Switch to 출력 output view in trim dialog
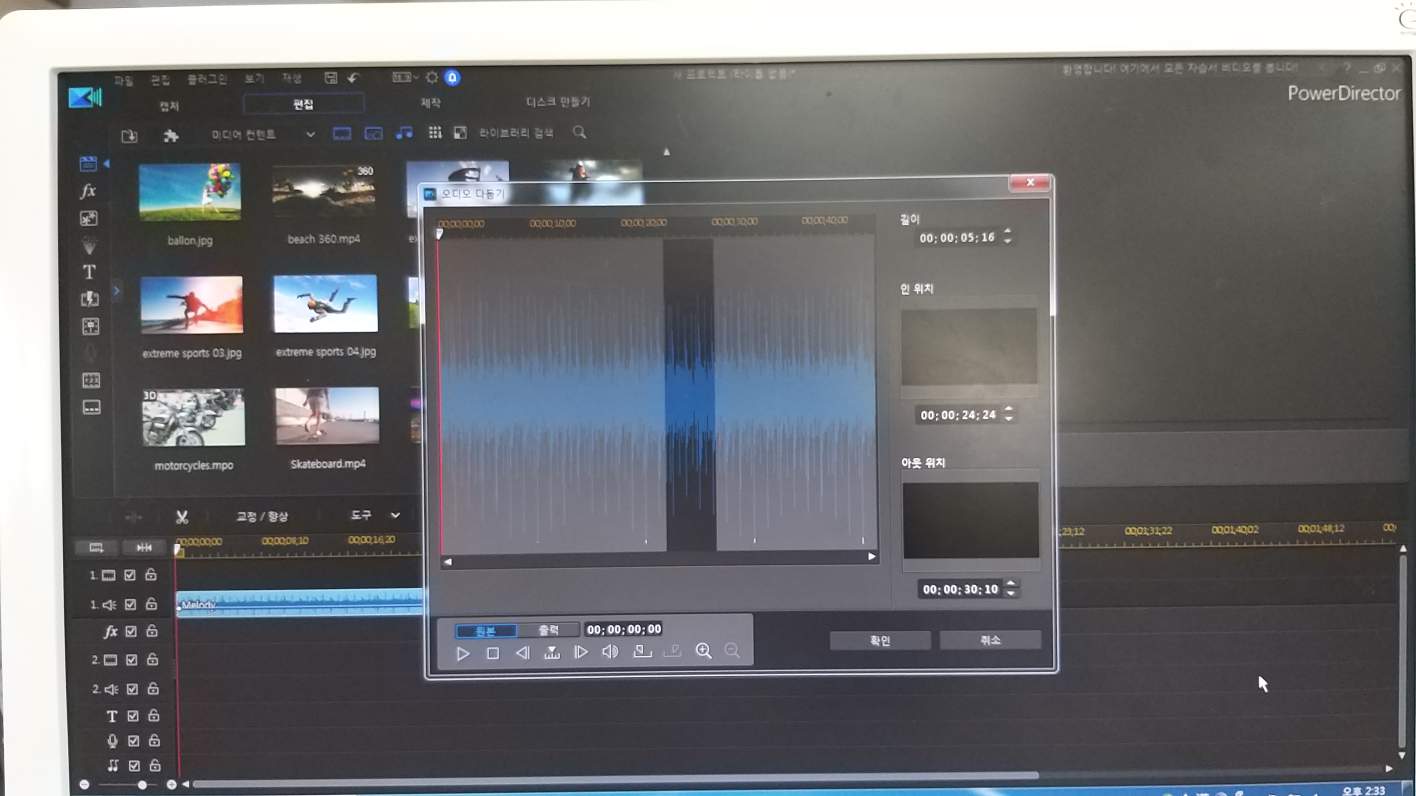 pos(548,630)
